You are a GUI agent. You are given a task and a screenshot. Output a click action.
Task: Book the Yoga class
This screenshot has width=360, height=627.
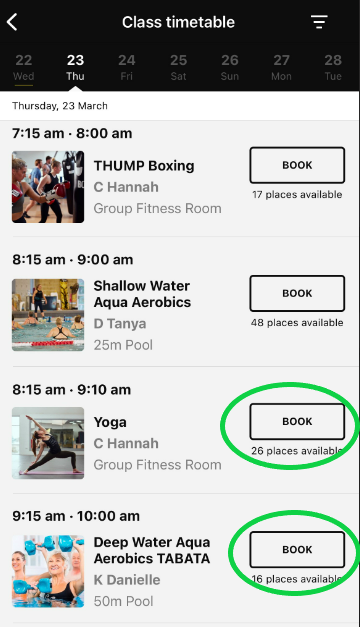pos(297,421)
